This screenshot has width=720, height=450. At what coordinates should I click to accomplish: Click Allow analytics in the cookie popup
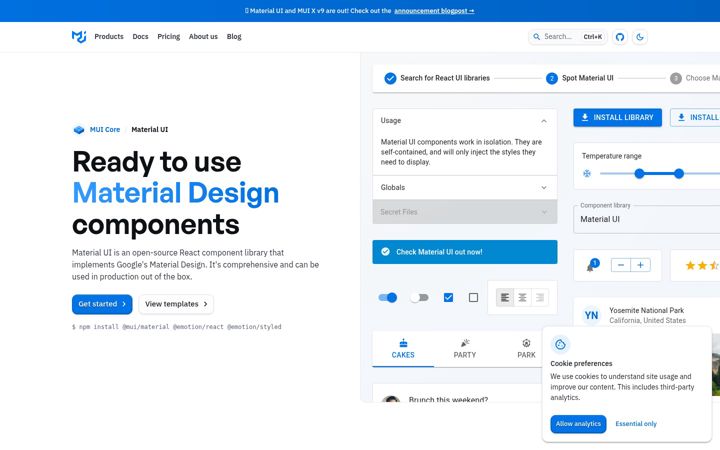pyautogui.click(x=578, y=424)
